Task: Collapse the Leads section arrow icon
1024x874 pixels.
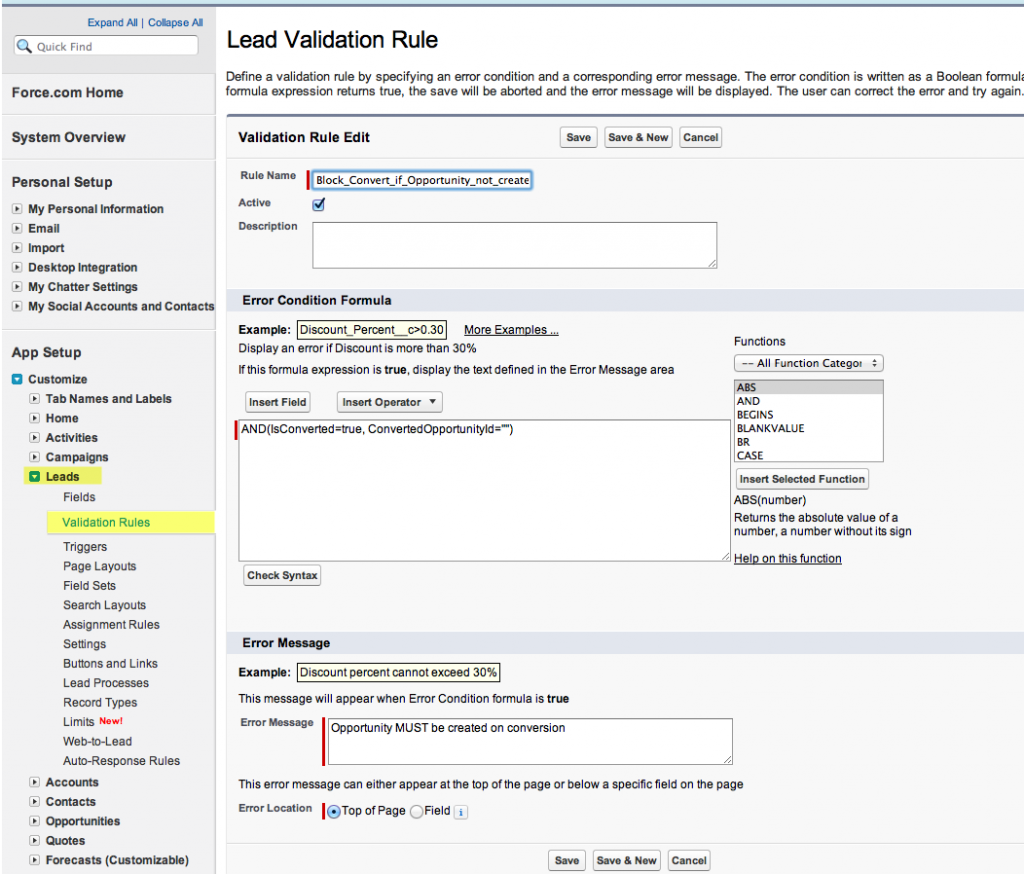Action: (x=34, y=477)
